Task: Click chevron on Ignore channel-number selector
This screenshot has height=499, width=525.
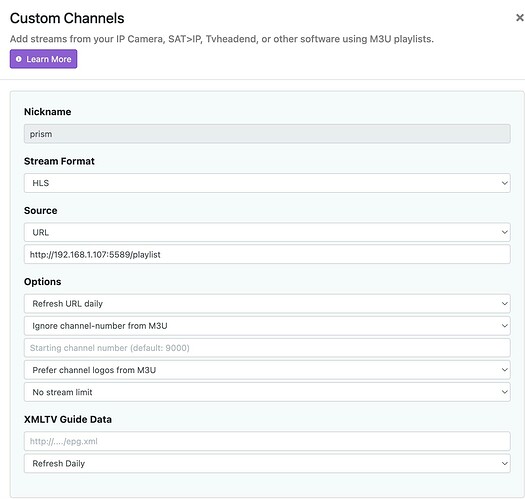Action: (504, 326)
